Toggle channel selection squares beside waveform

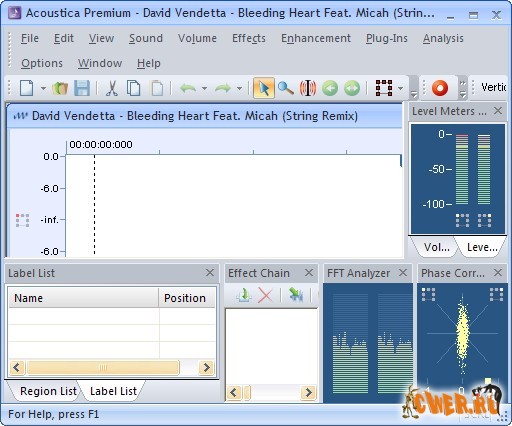click(x=22, y=221)
